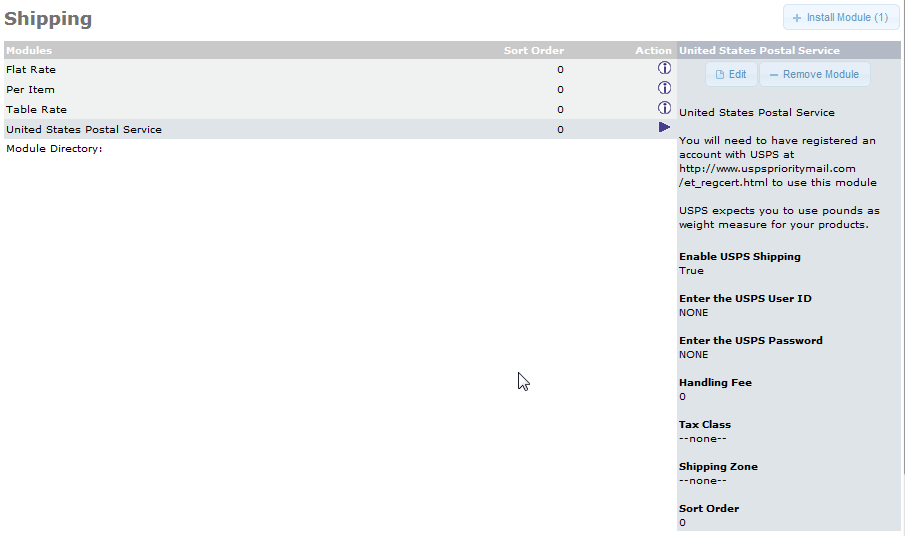
Task: Click the Shipping Zone label
Action: 718,467
